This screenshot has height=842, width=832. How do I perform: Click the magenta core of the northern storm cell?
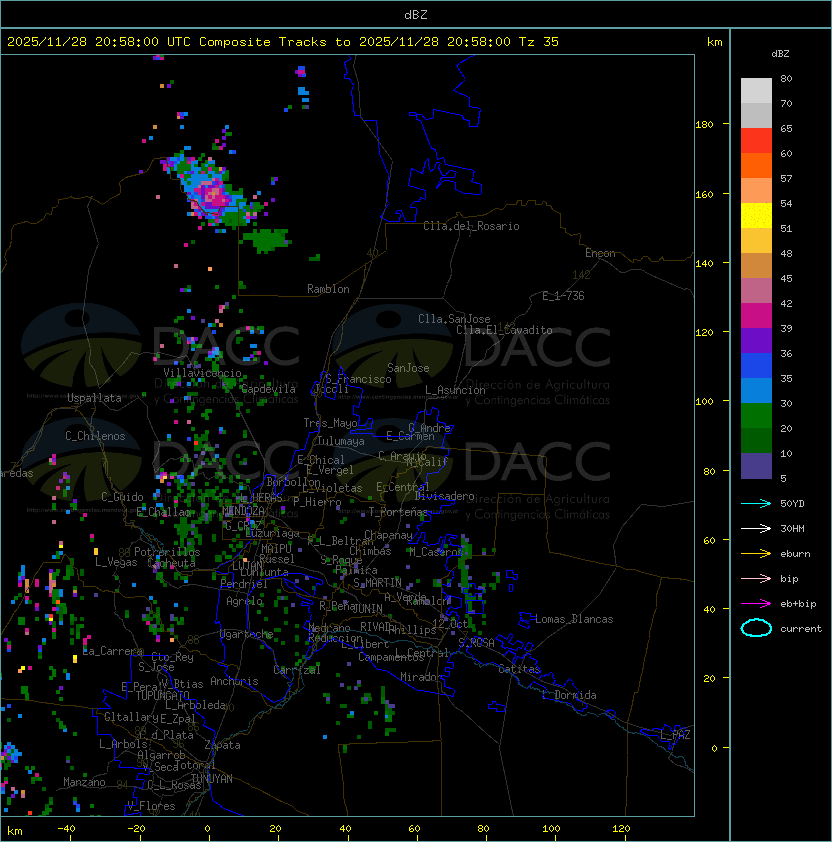pos(214,196)
